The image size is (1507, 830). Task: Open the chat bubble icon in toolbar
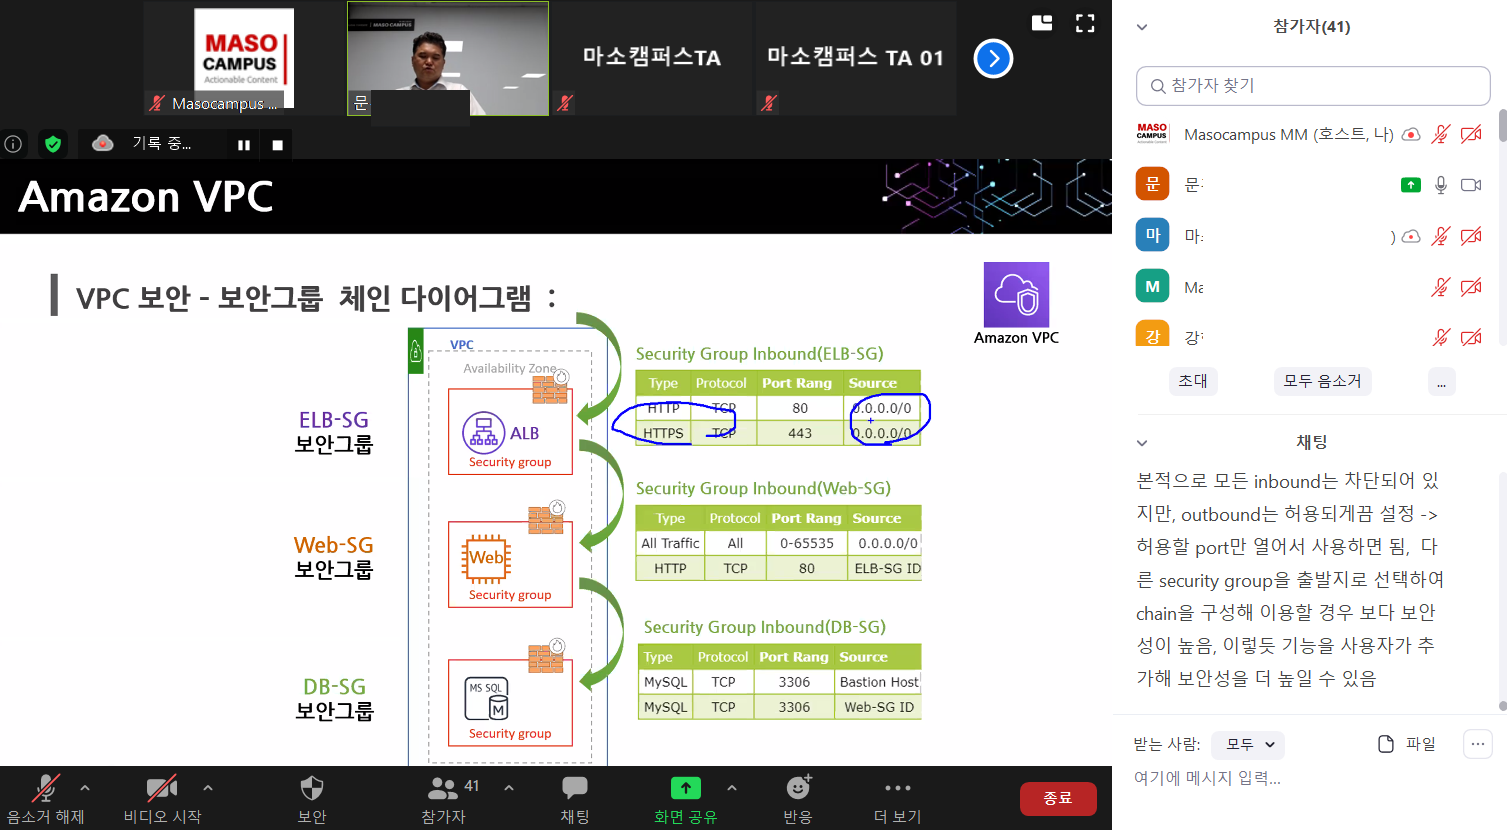tap(575, 789)
